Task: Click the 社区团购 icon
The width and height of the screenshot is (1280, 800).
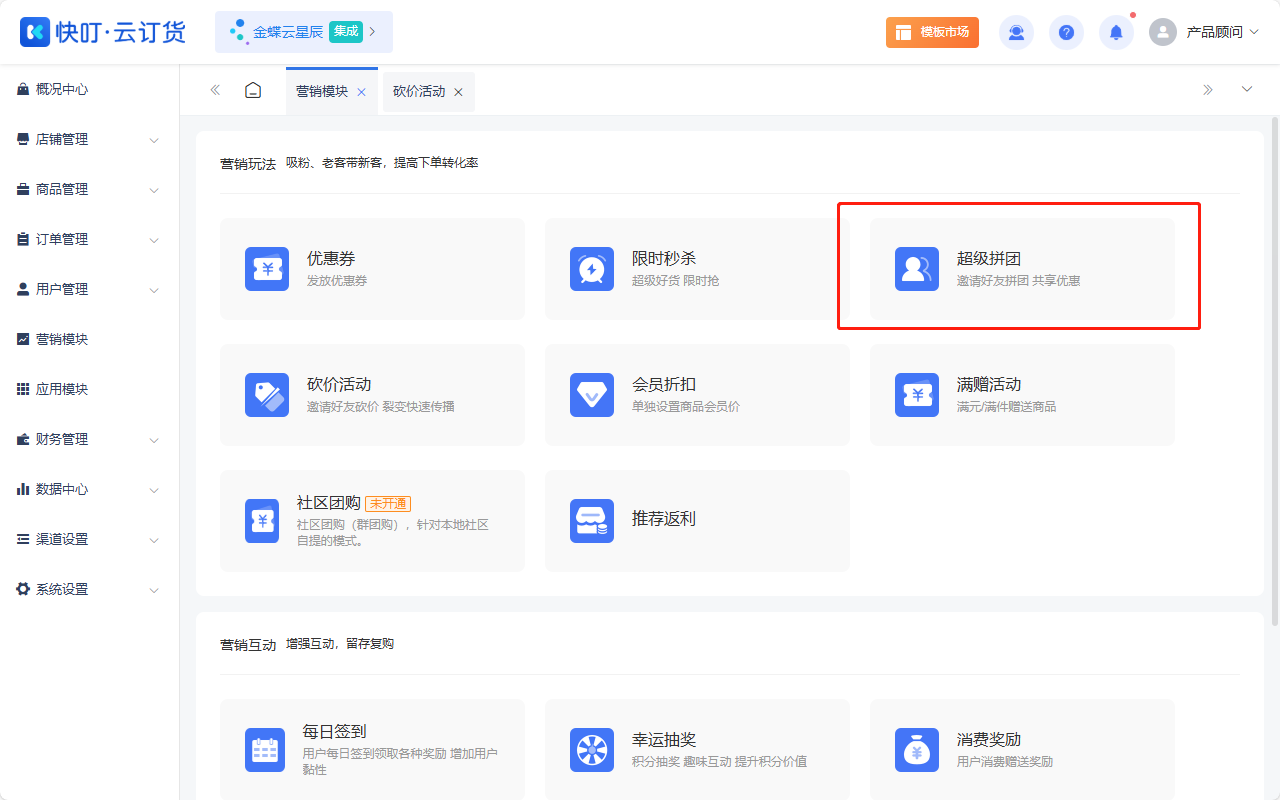Action: click(262, 521)
